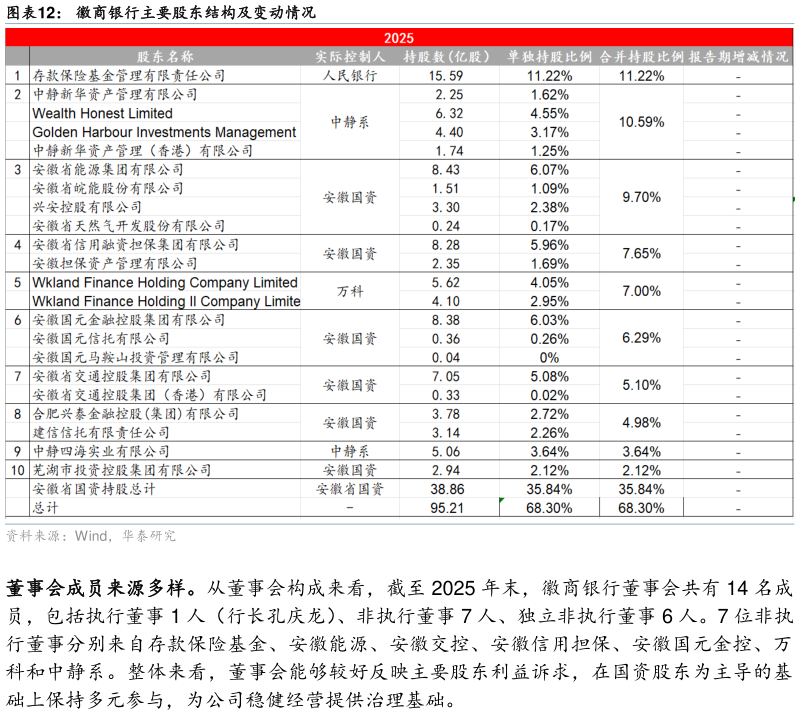Click 中静新华资产管理有限公司 row name
Screen dimensions: 800x715
click(x=115, y=94)
